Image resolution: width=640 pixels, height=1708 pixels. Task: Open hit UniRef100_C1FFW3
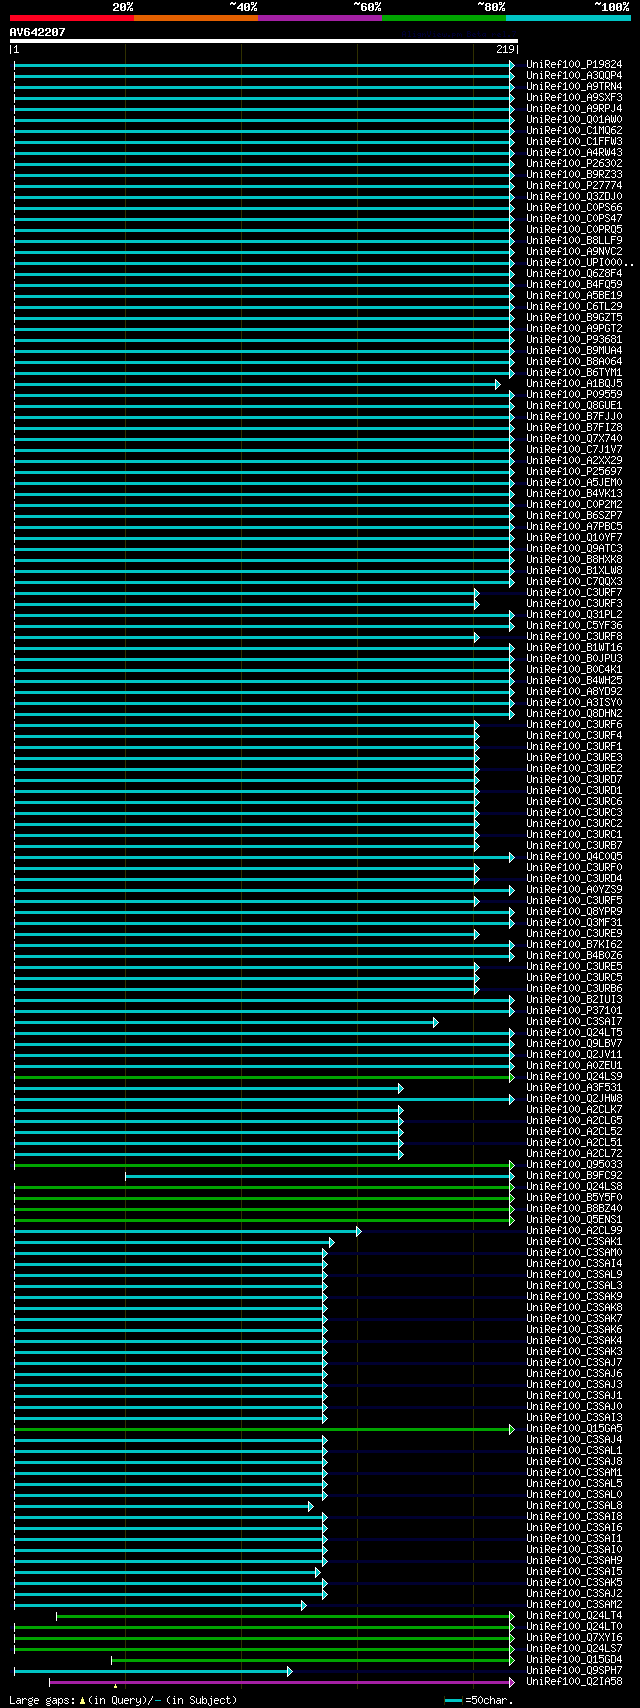[x=574, y=141]
